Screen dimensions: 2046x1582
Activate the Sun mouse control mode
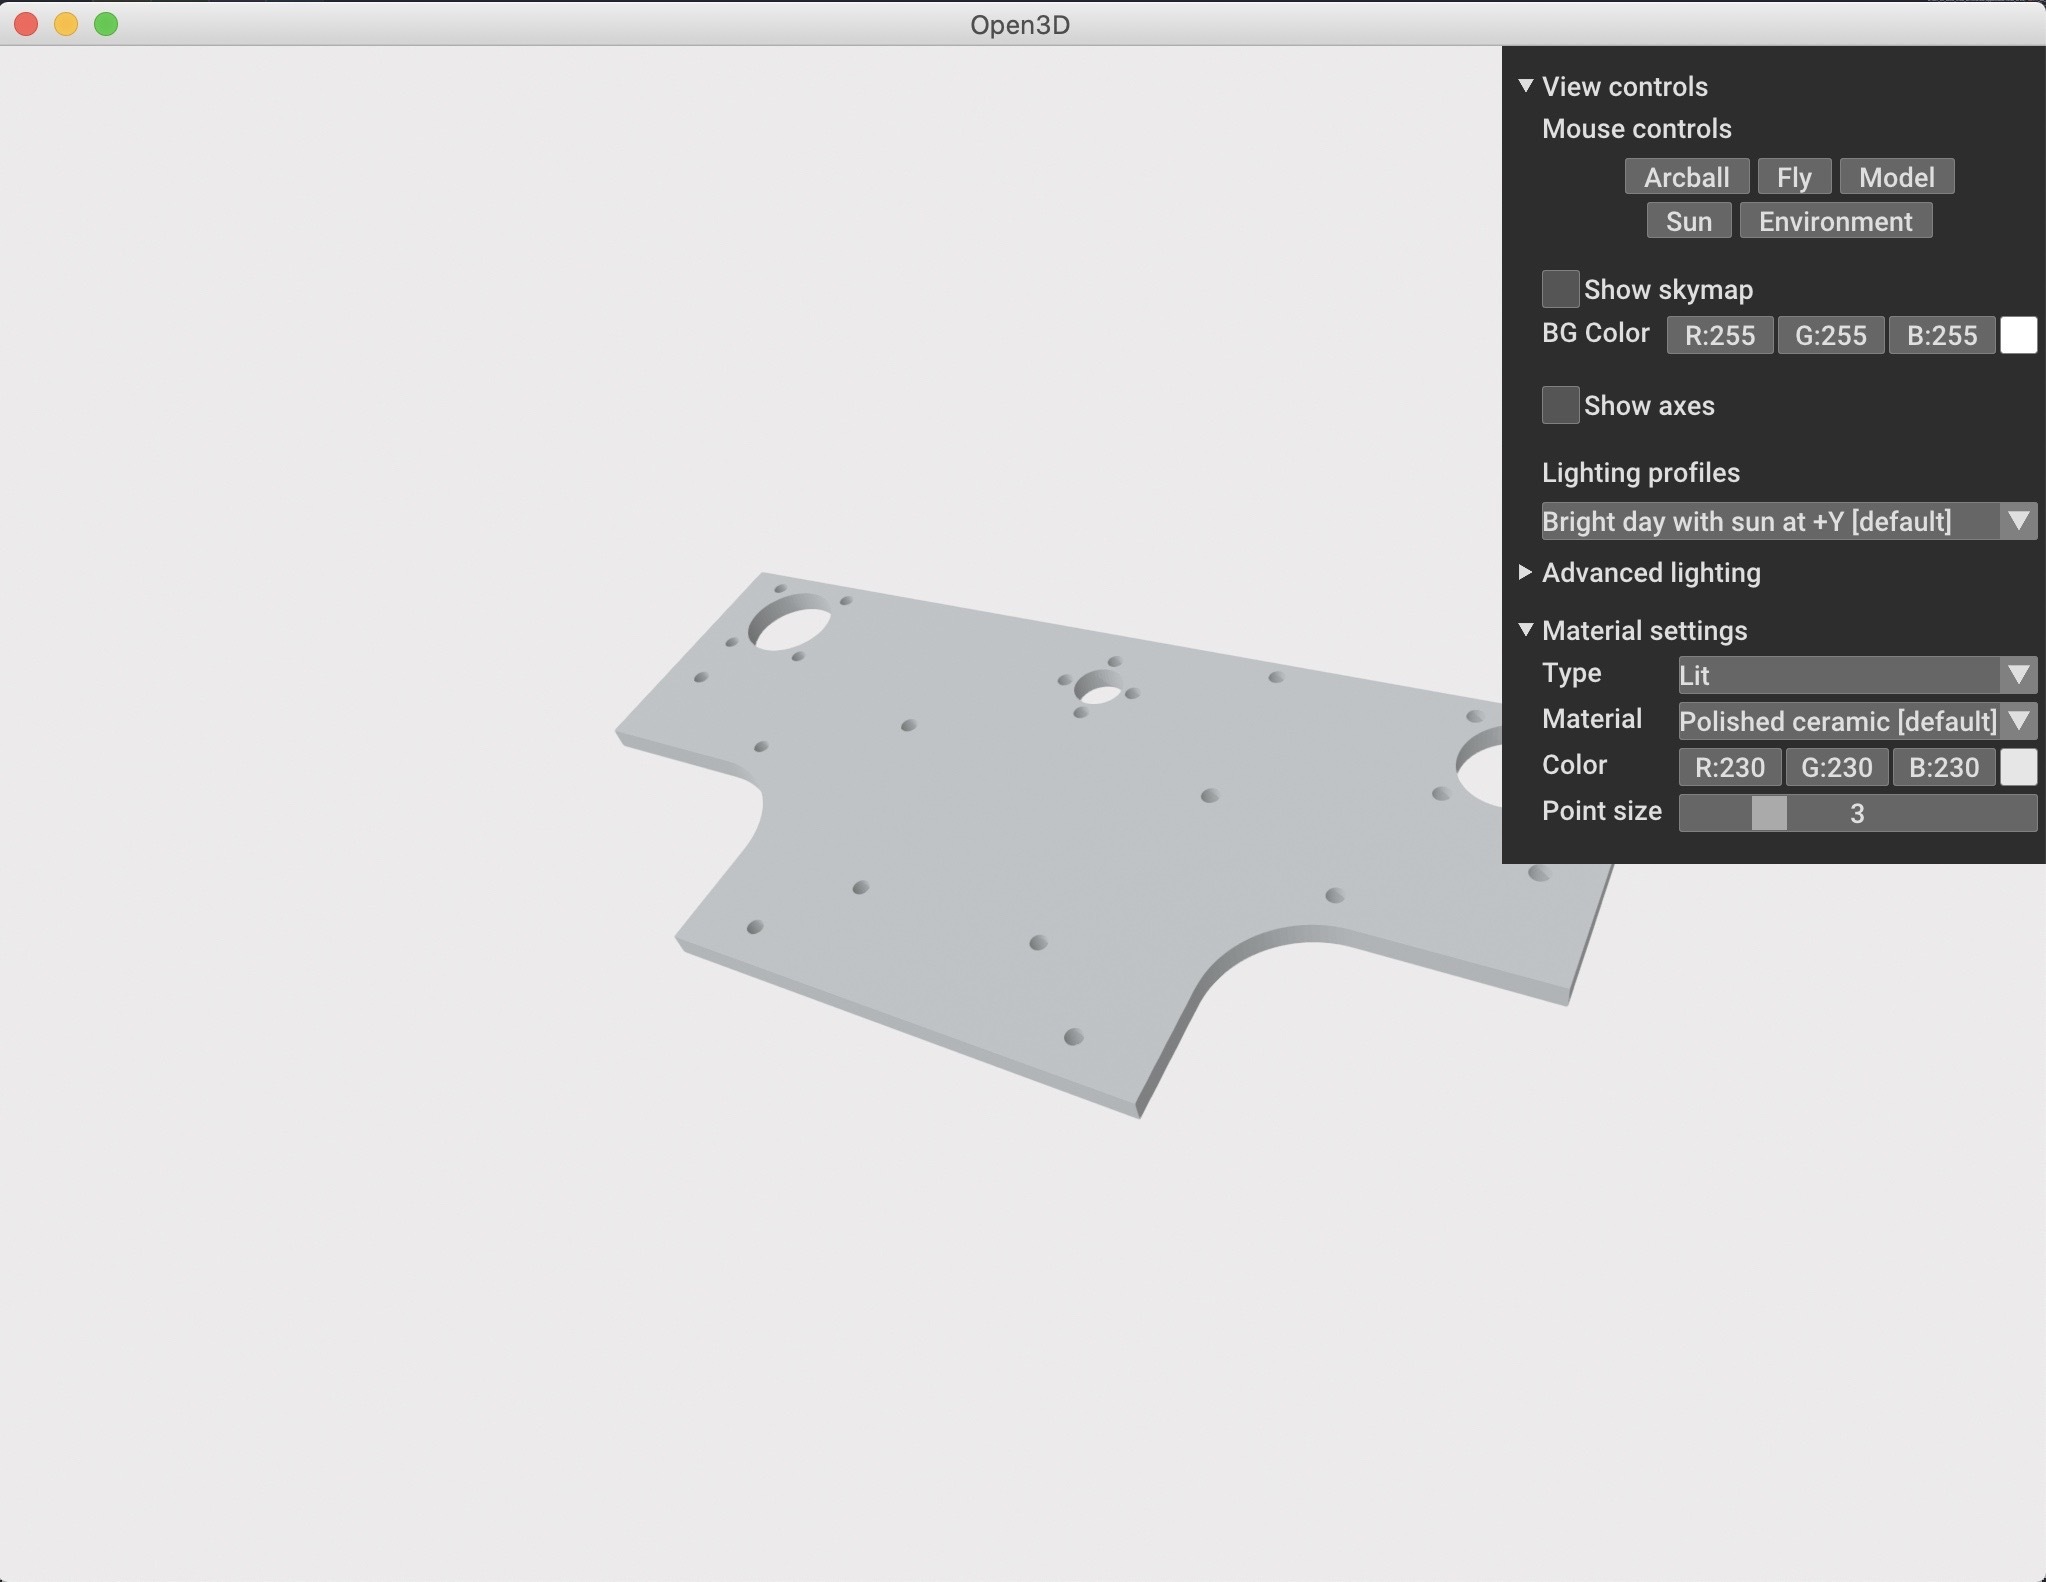click(x=1686, y=220)
